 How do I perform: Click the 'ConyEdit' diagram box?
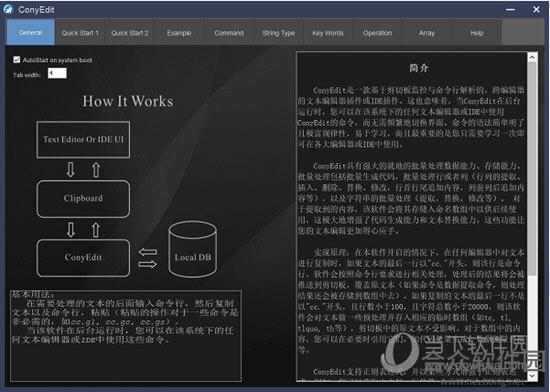click(83, 257)
